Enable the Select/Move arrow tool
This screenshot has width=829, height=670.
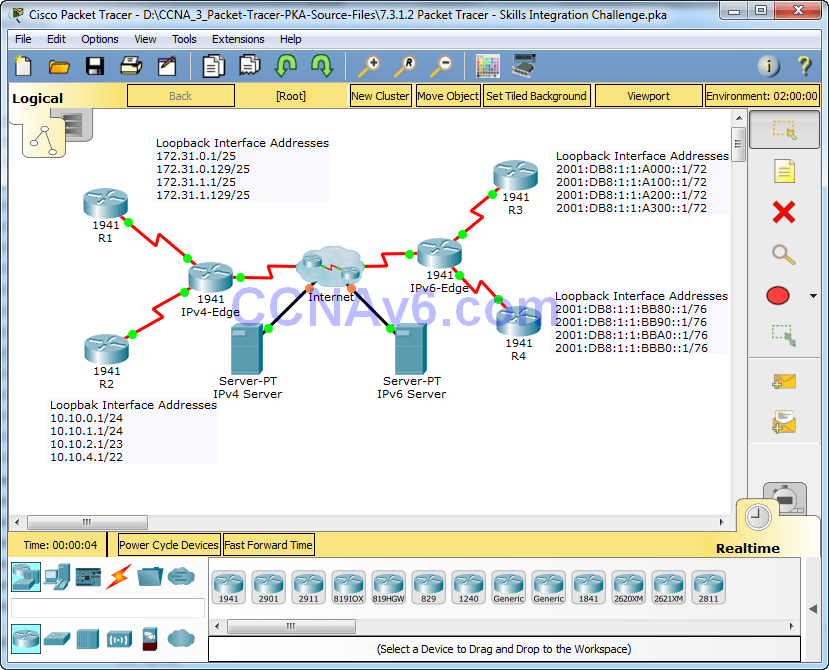(x=784, y=129)
